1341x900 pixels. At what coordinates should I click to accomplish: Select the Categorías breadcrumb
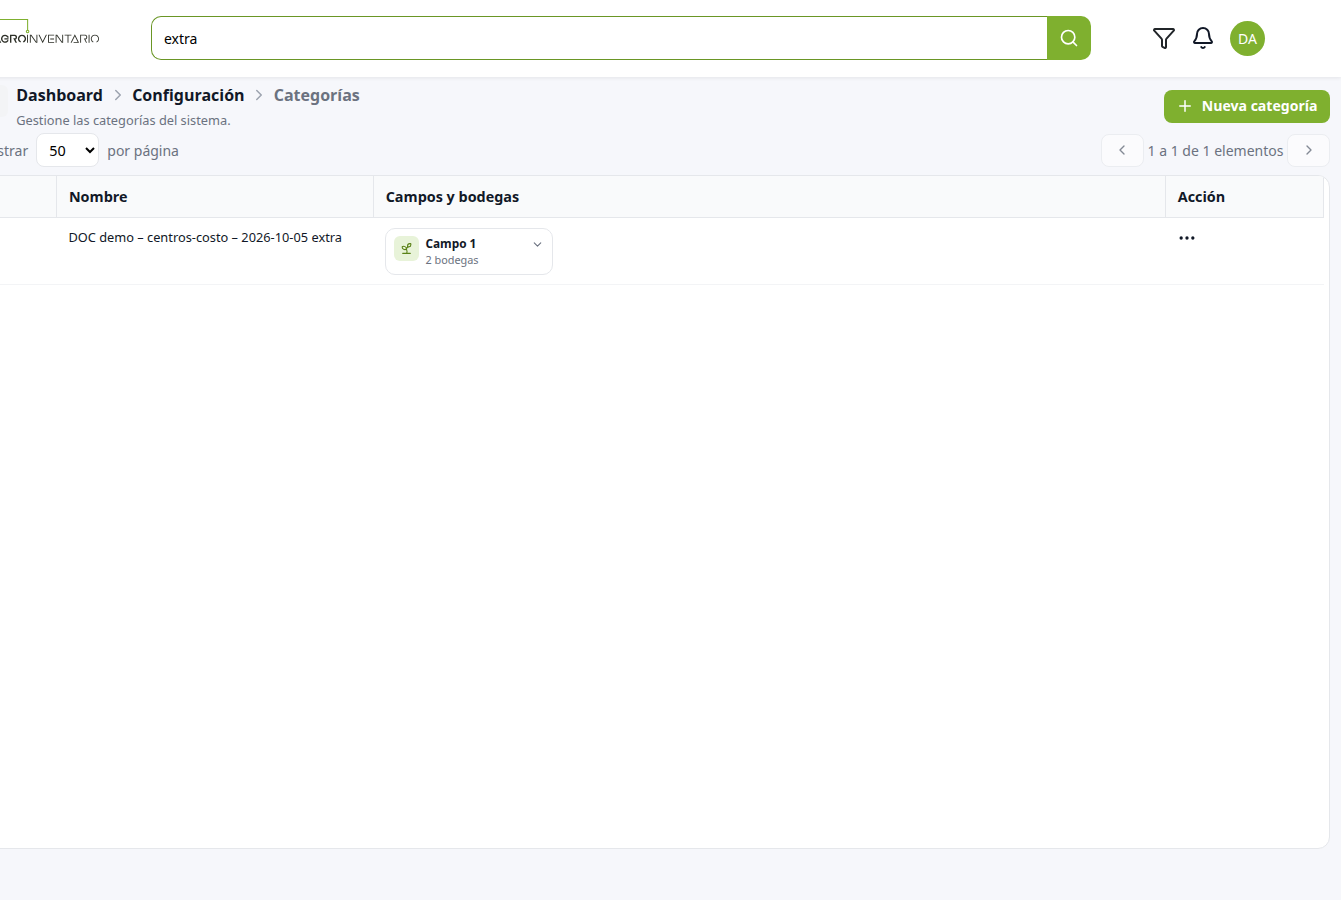pos(316,95)
